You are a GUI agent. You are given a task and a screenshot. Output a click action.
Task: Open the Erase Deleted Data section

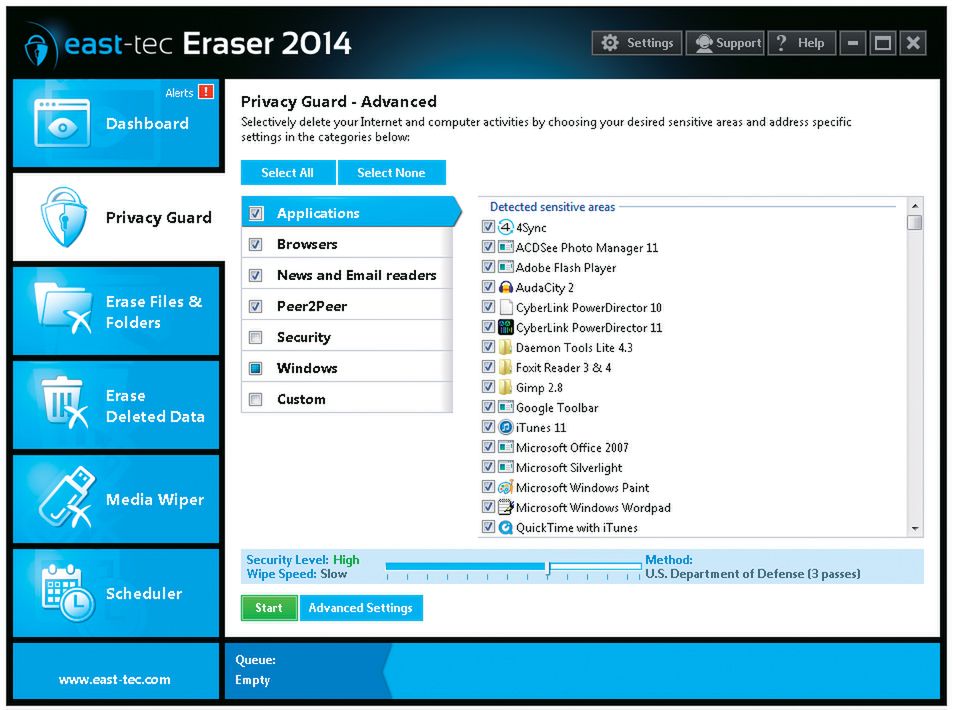coord(116,405)
